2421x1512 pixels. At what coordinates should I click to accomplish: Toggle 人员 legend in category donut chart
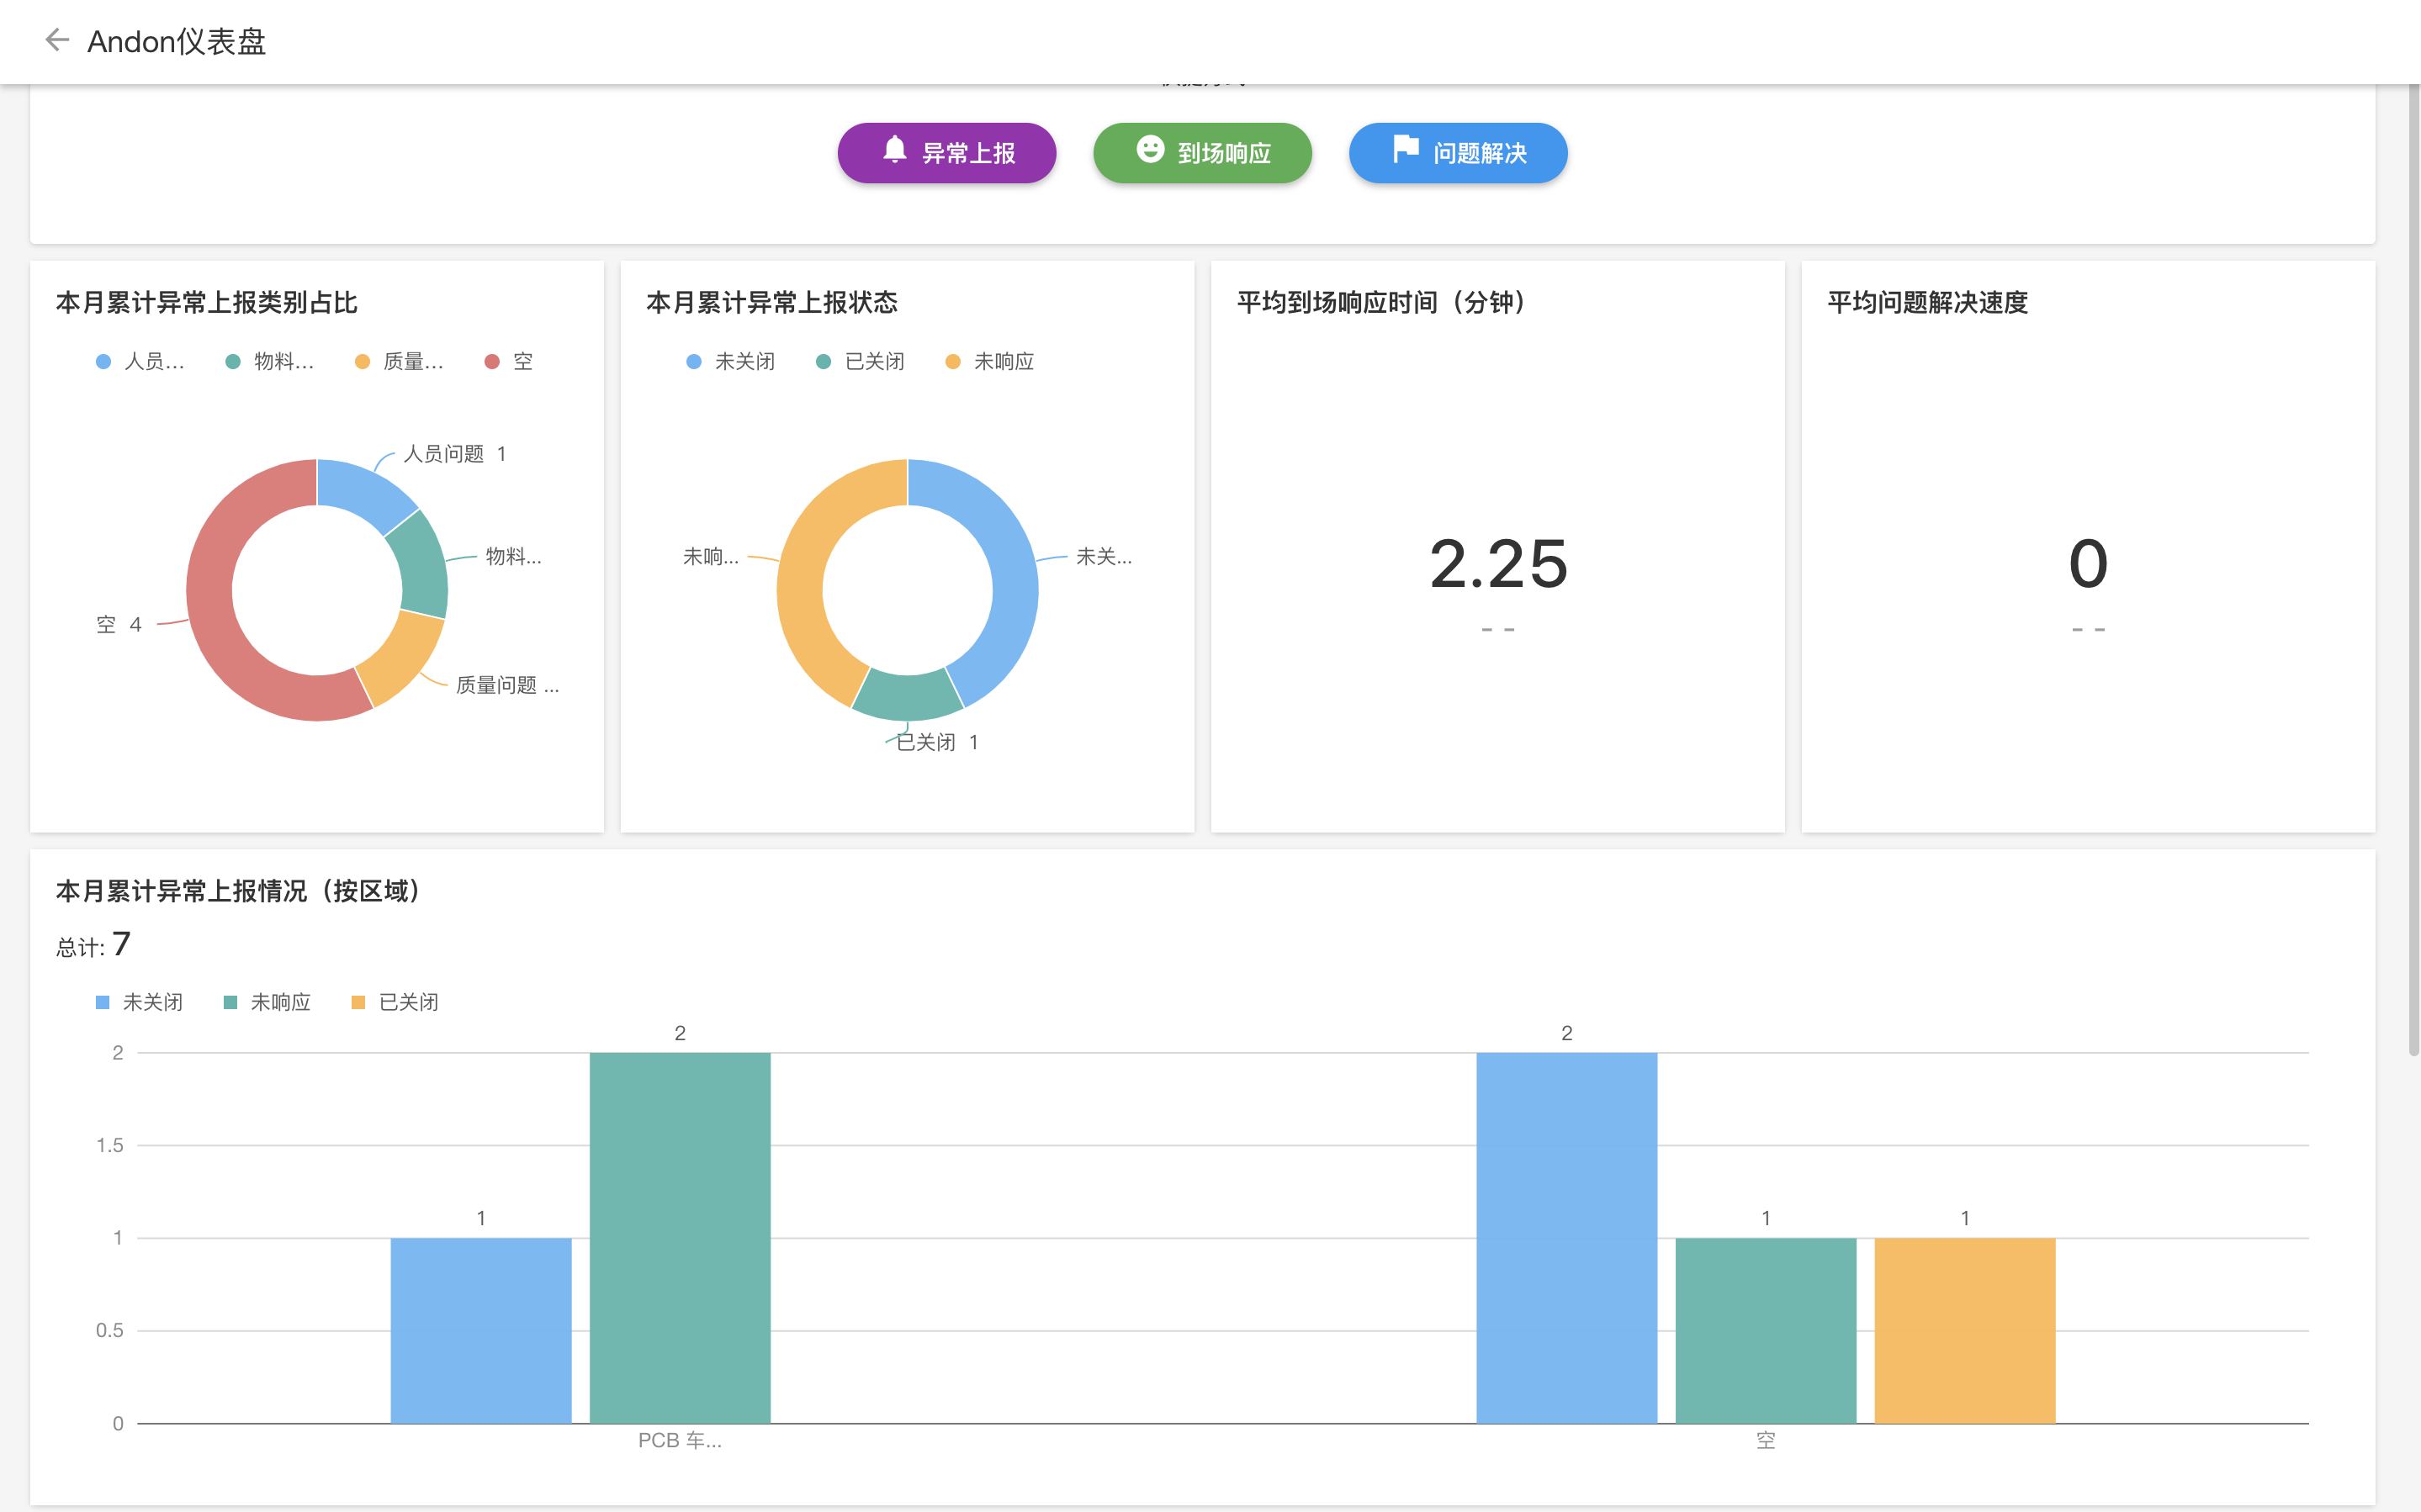(x=140, y=362)
